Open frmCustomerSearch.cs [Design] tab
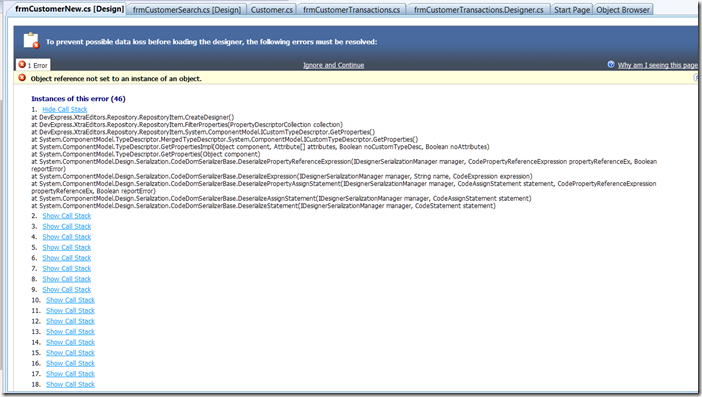Image resolution: width=702 pixels, height=397 pixels. point(187,9)
